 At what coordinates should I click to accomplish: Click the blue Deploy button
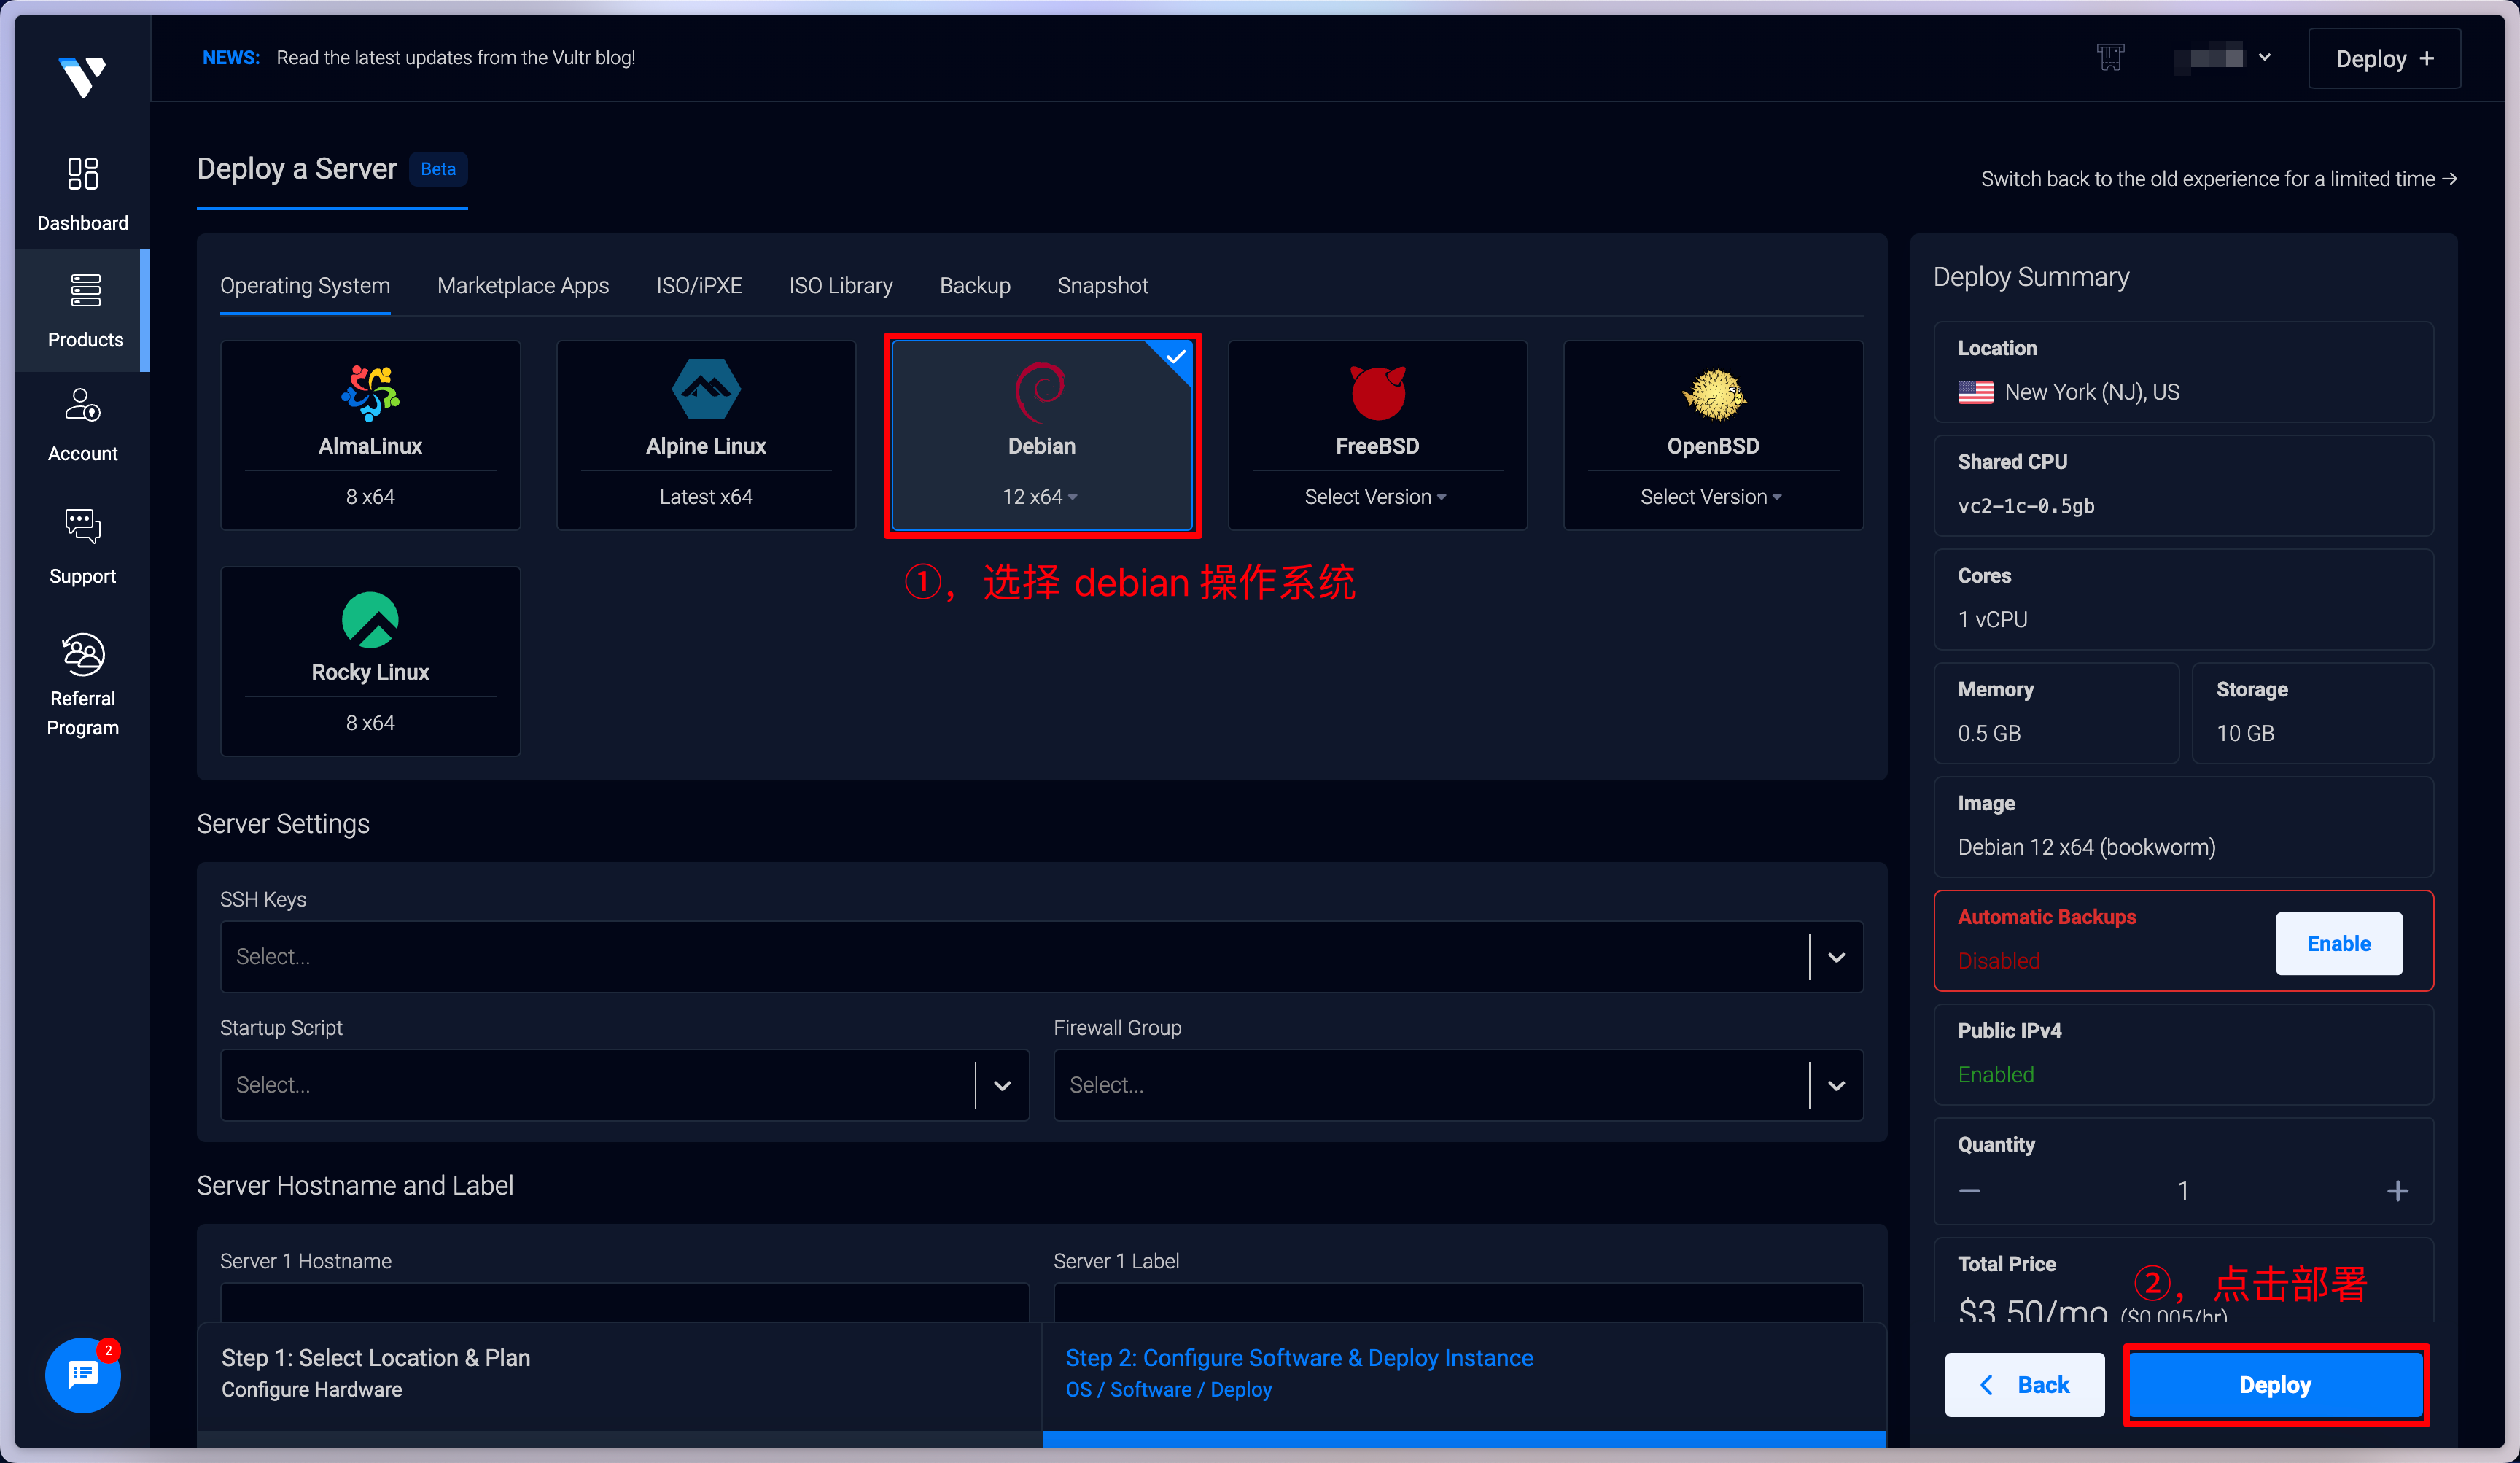pyautogui.click(x=2275, y=1385)
